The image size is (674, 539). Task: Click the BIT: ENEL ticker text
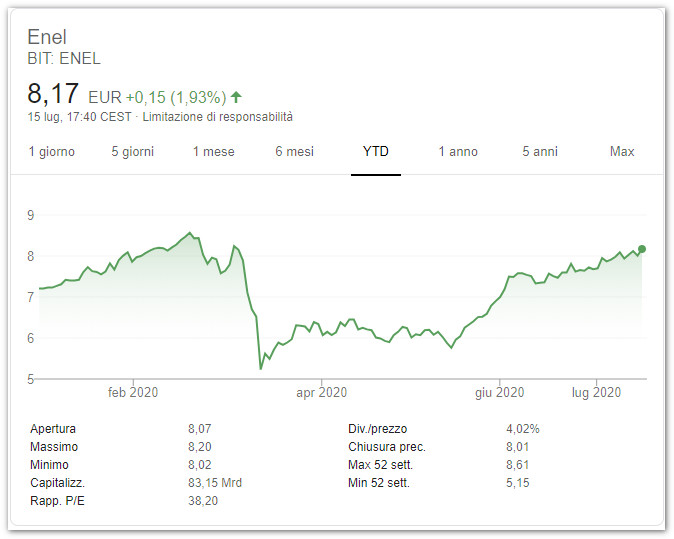[x=64, y=58]
